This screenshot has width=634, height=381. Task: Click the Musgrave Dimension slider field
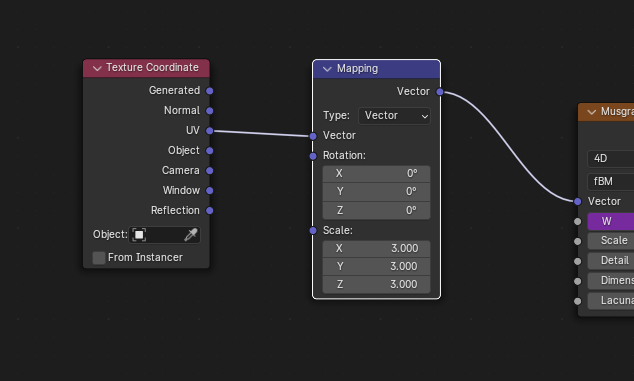611,281
